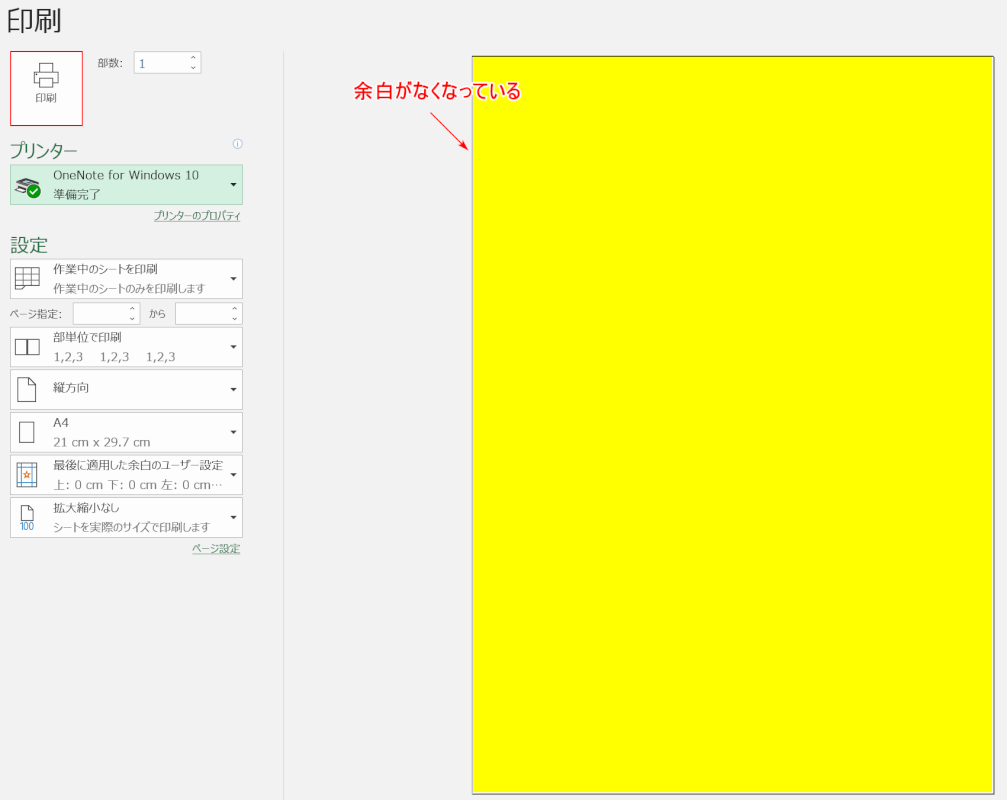Increment the ページ指定 start page value
Viewport: 1007px width, 800px height.
click(x=132, y=309)
